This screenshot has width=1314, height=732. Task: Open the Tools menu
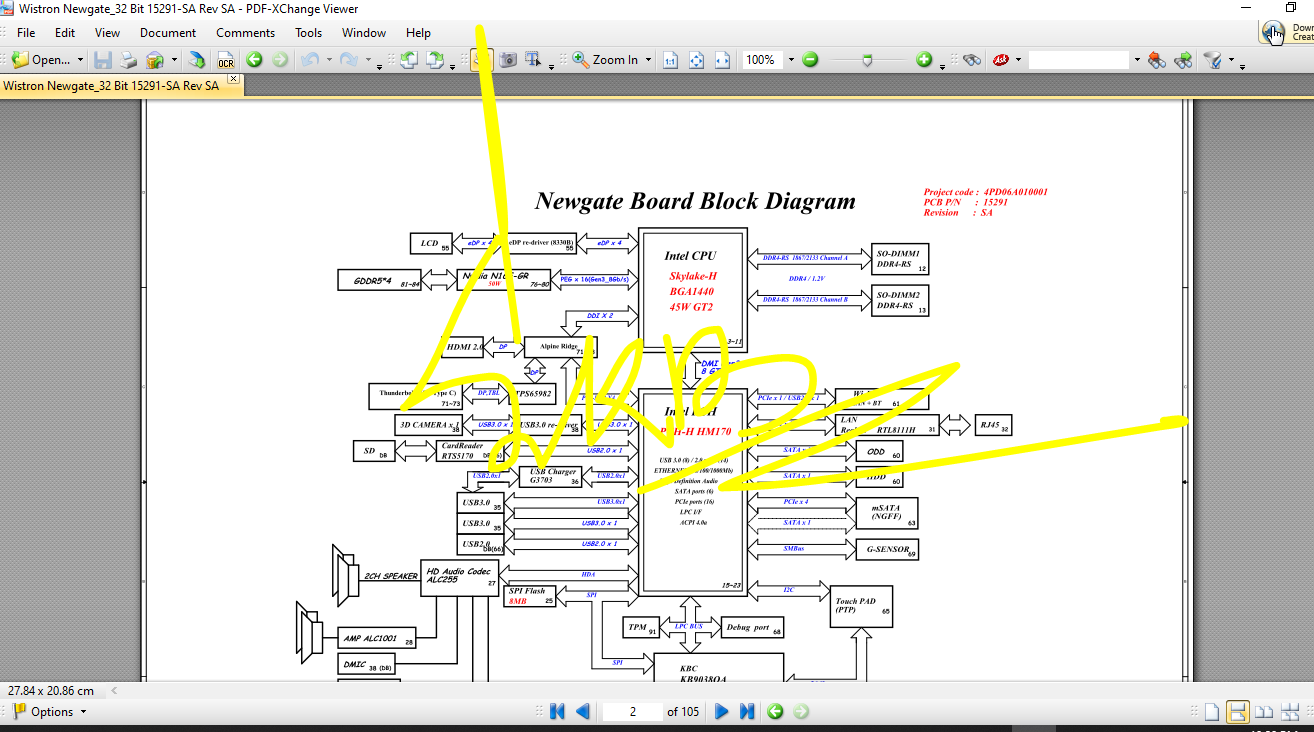click(309, 33)
